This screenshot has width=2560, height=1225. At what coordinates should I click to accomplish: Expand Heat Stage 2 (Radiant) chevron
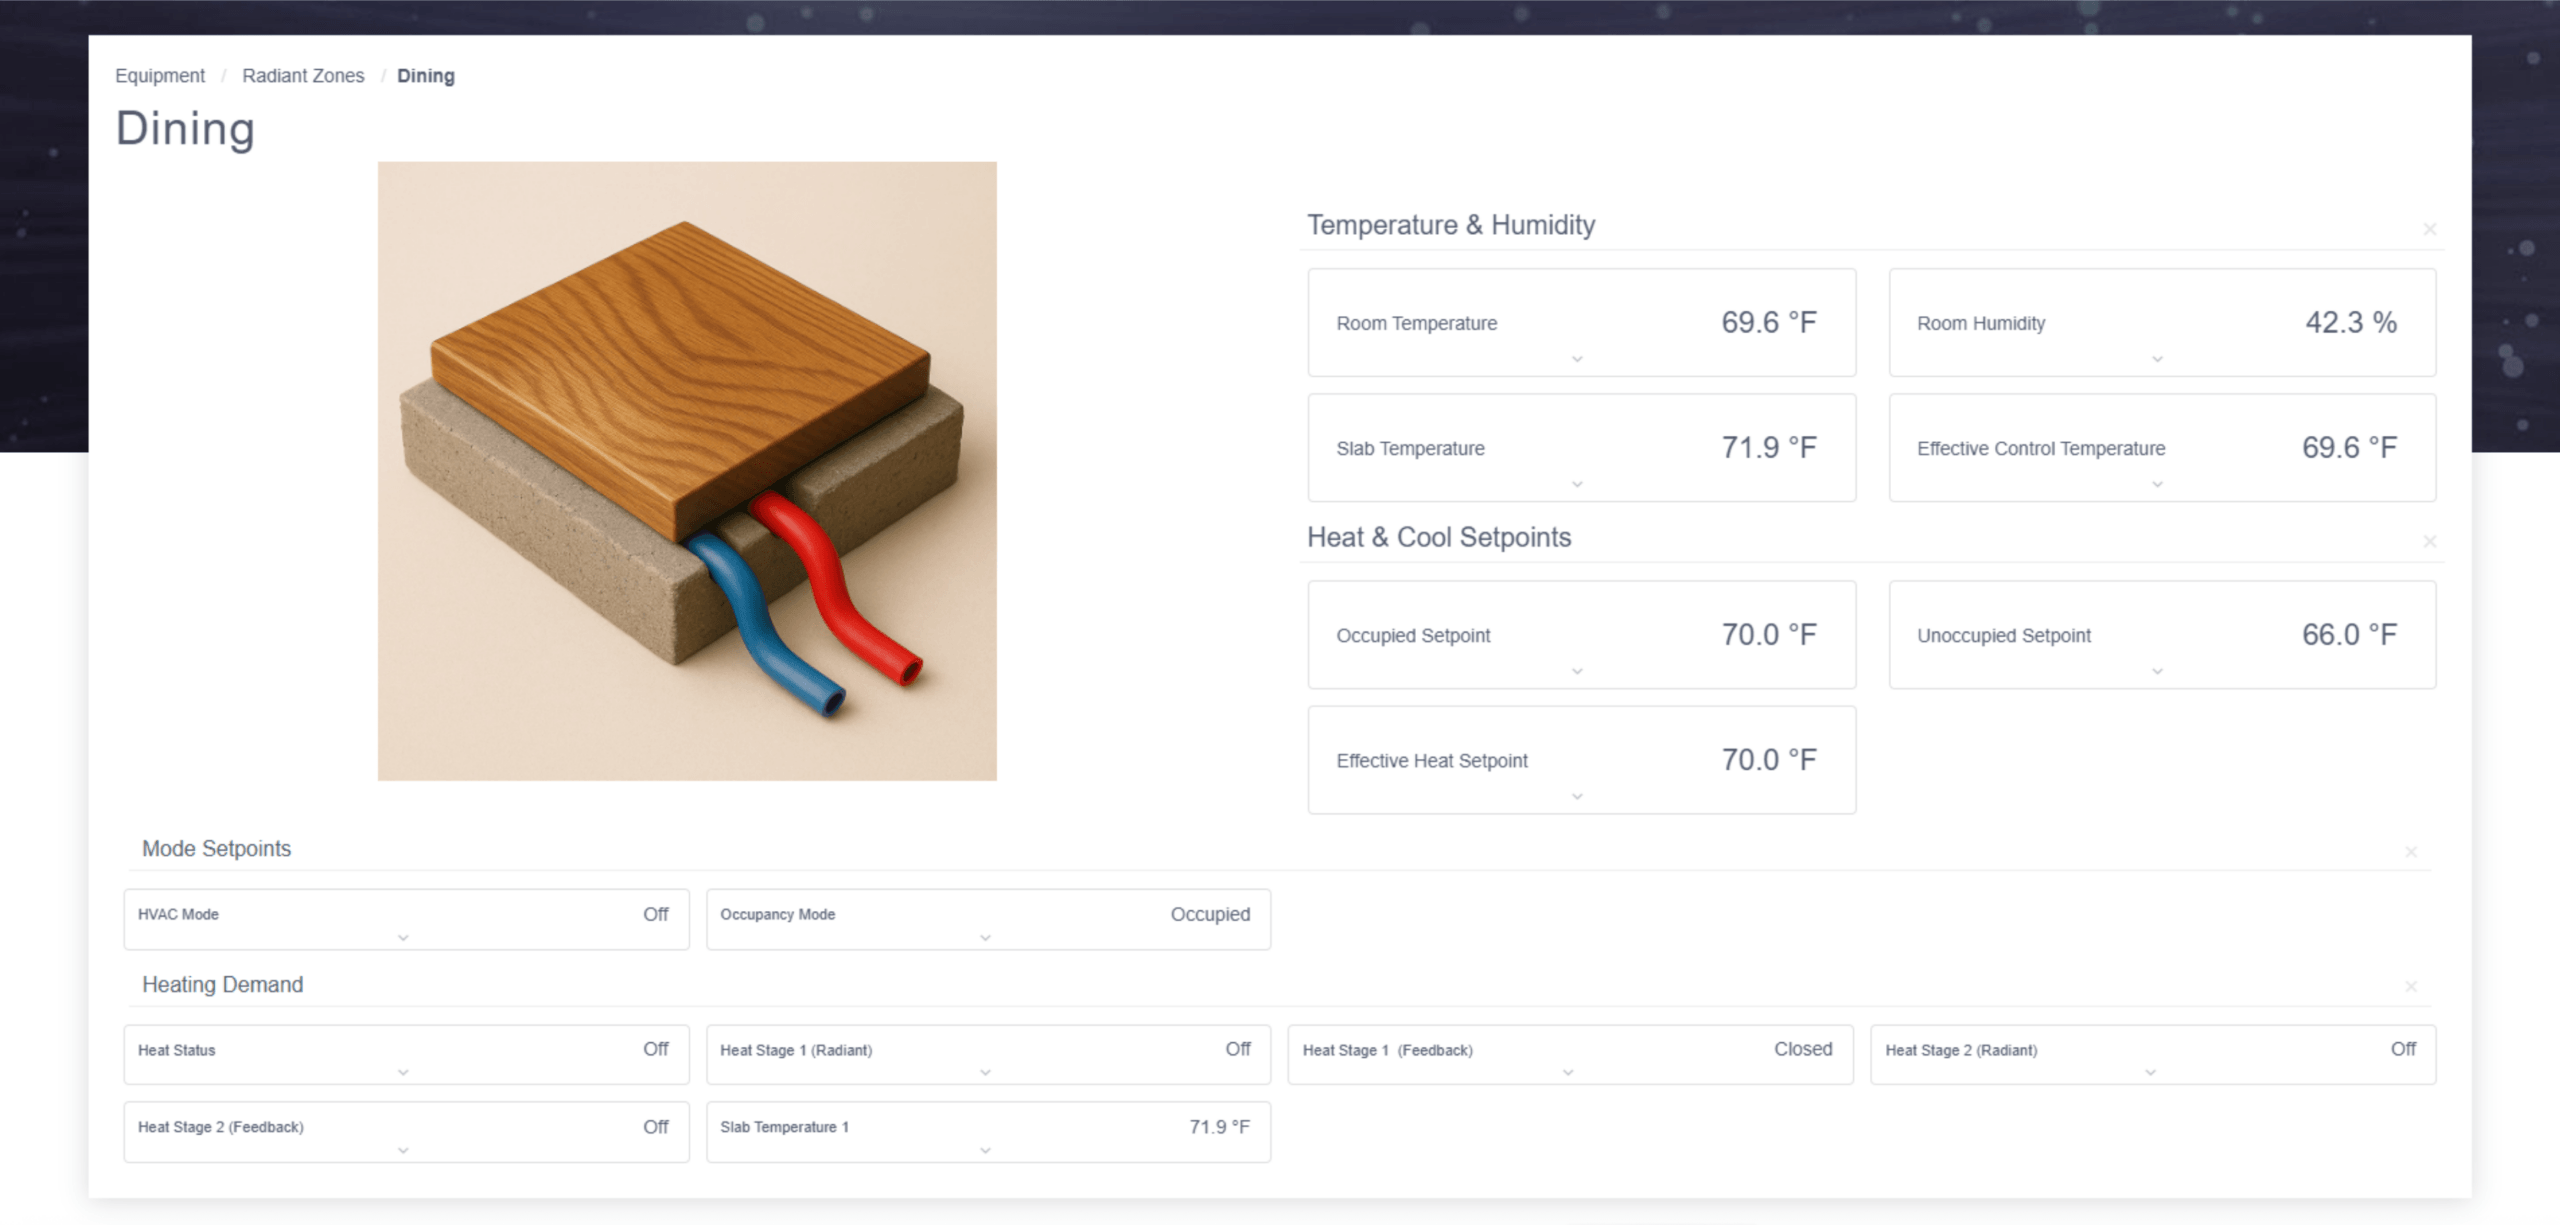(x=2150, y=1072)
